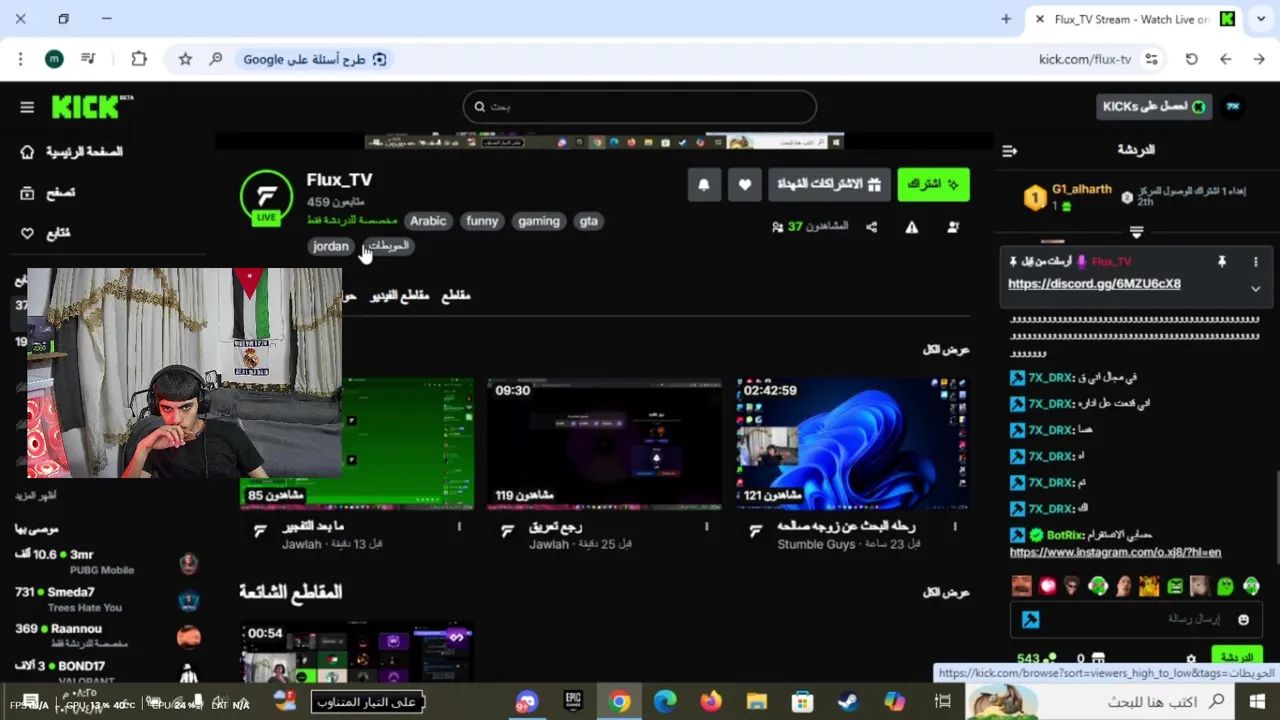This screenshot has width=1280, height=720.
Task: Open the home page sidebar item
Action: pos(71,152)
